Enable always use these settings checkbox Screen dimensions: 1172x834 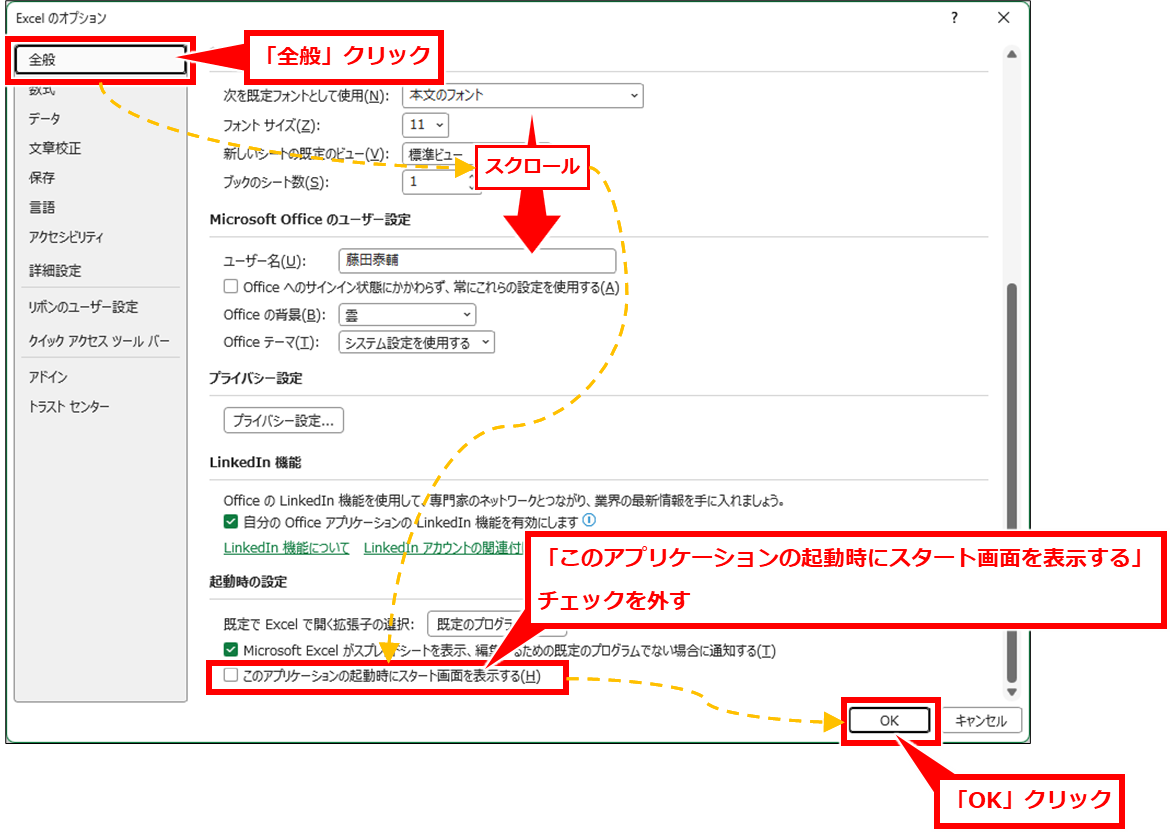[231, 287]
